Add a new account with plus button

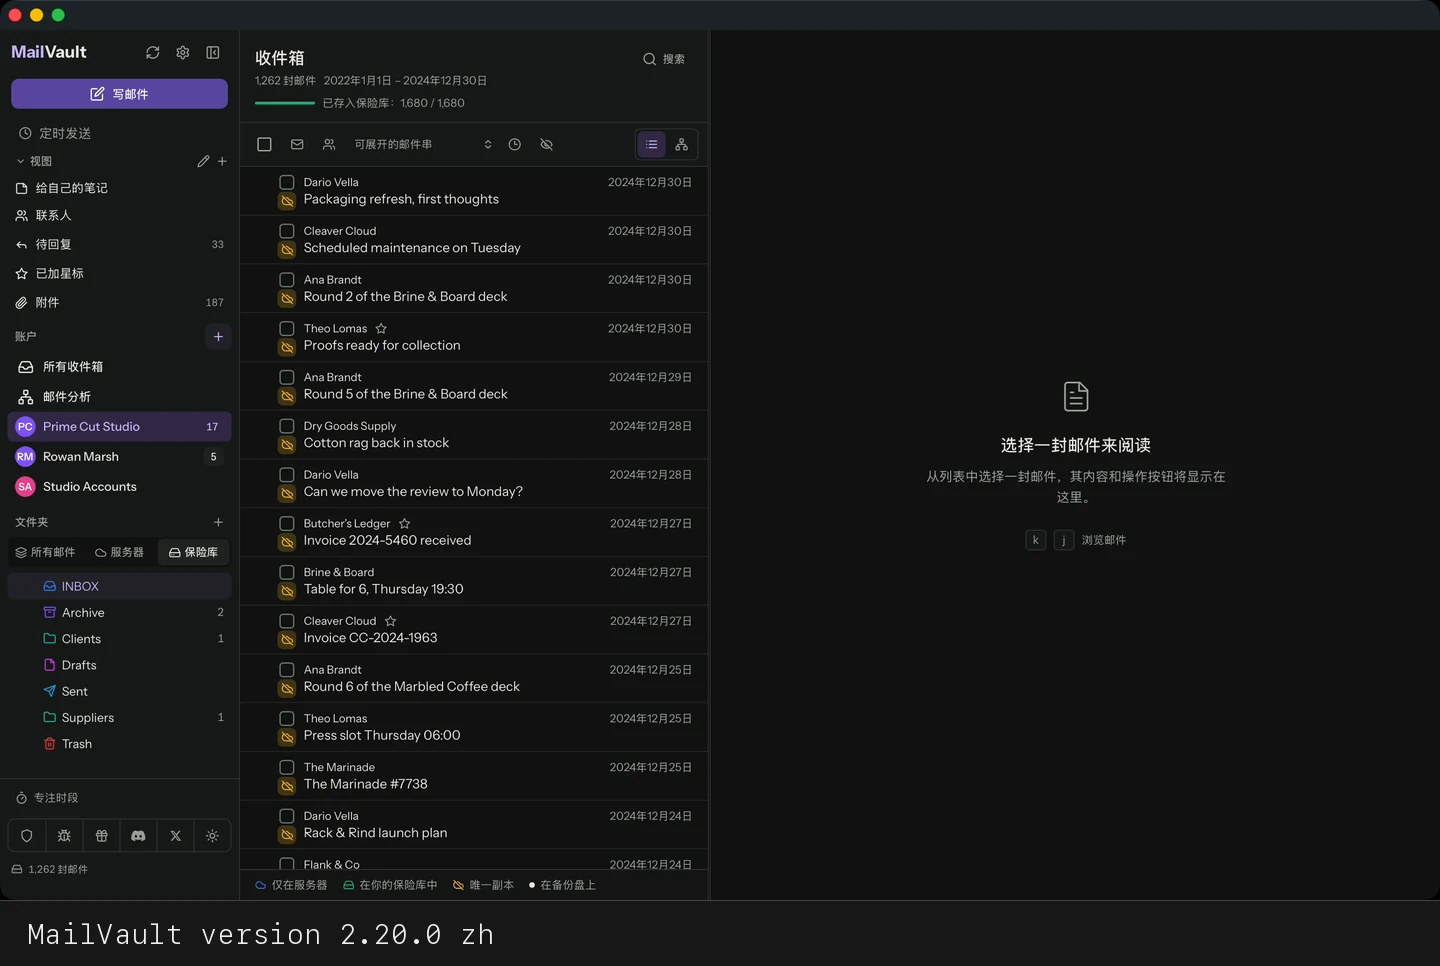(x=218, y=336)
